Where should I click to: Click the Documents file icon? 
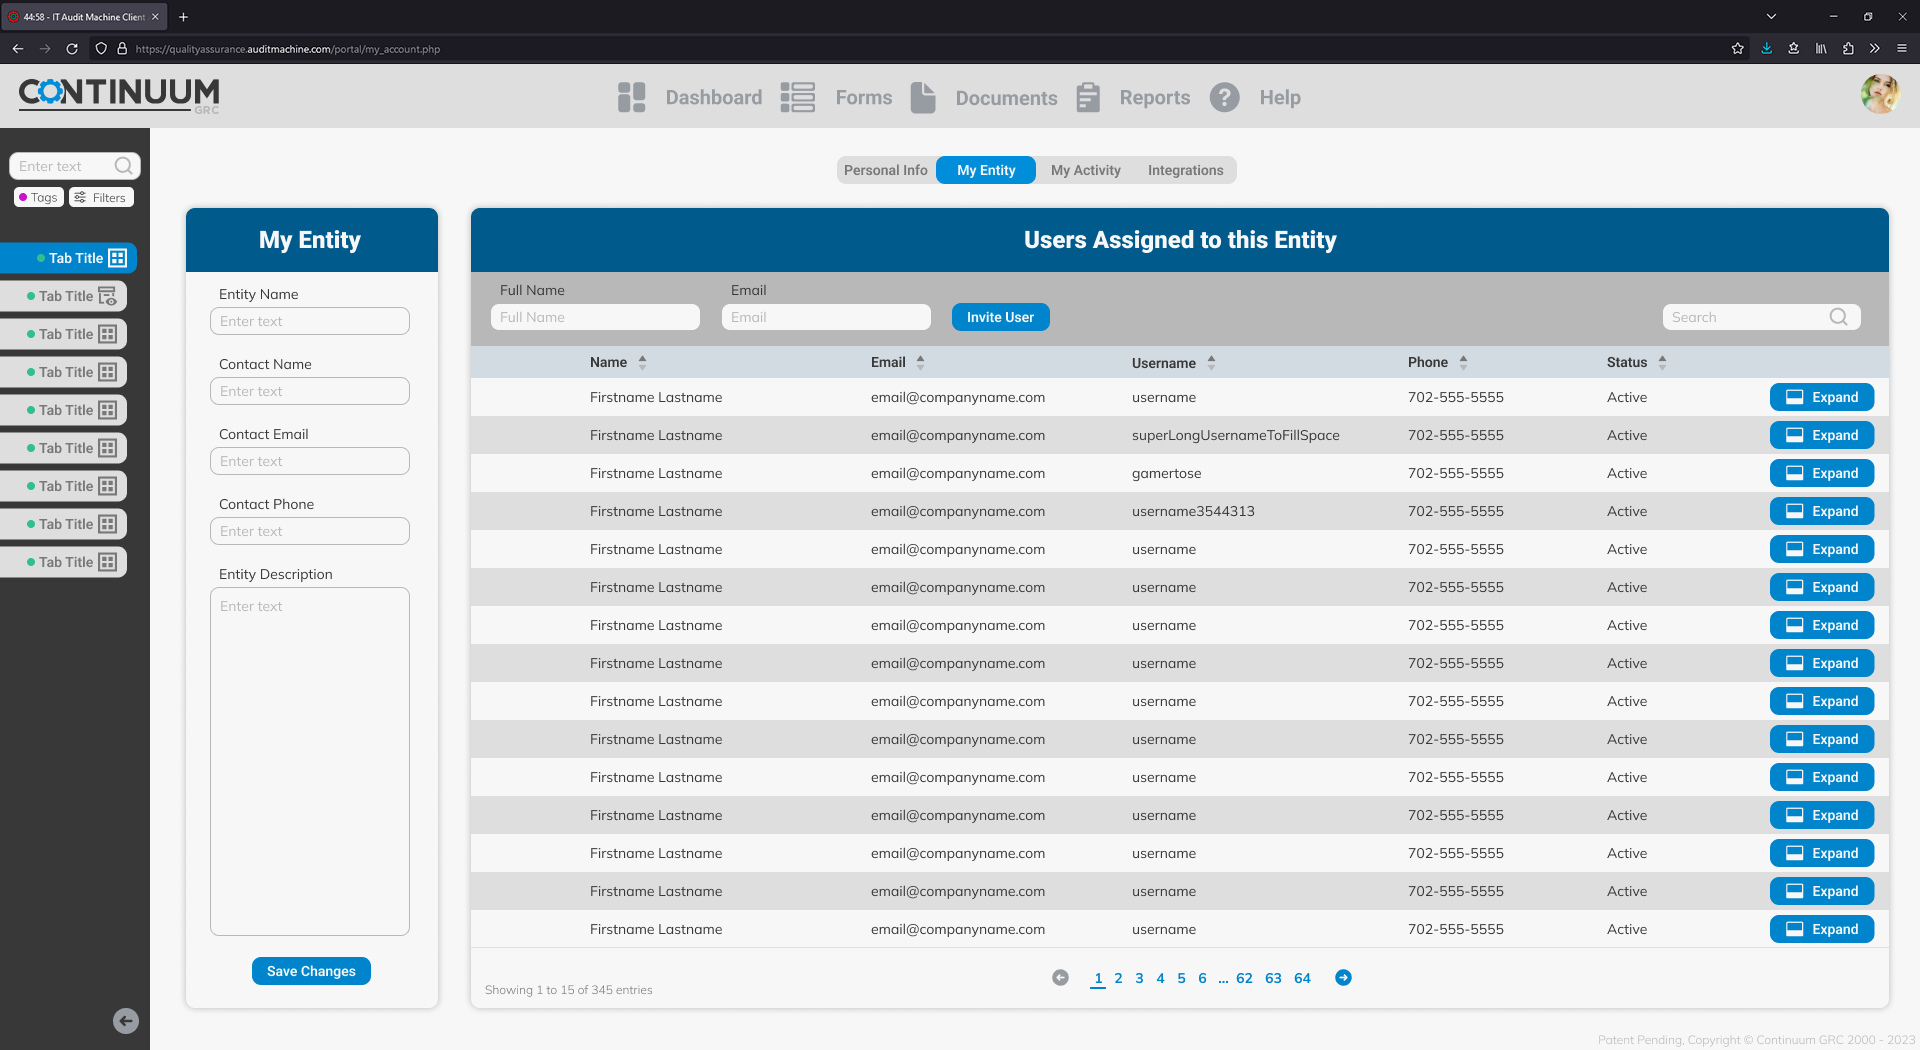point(923,97)
